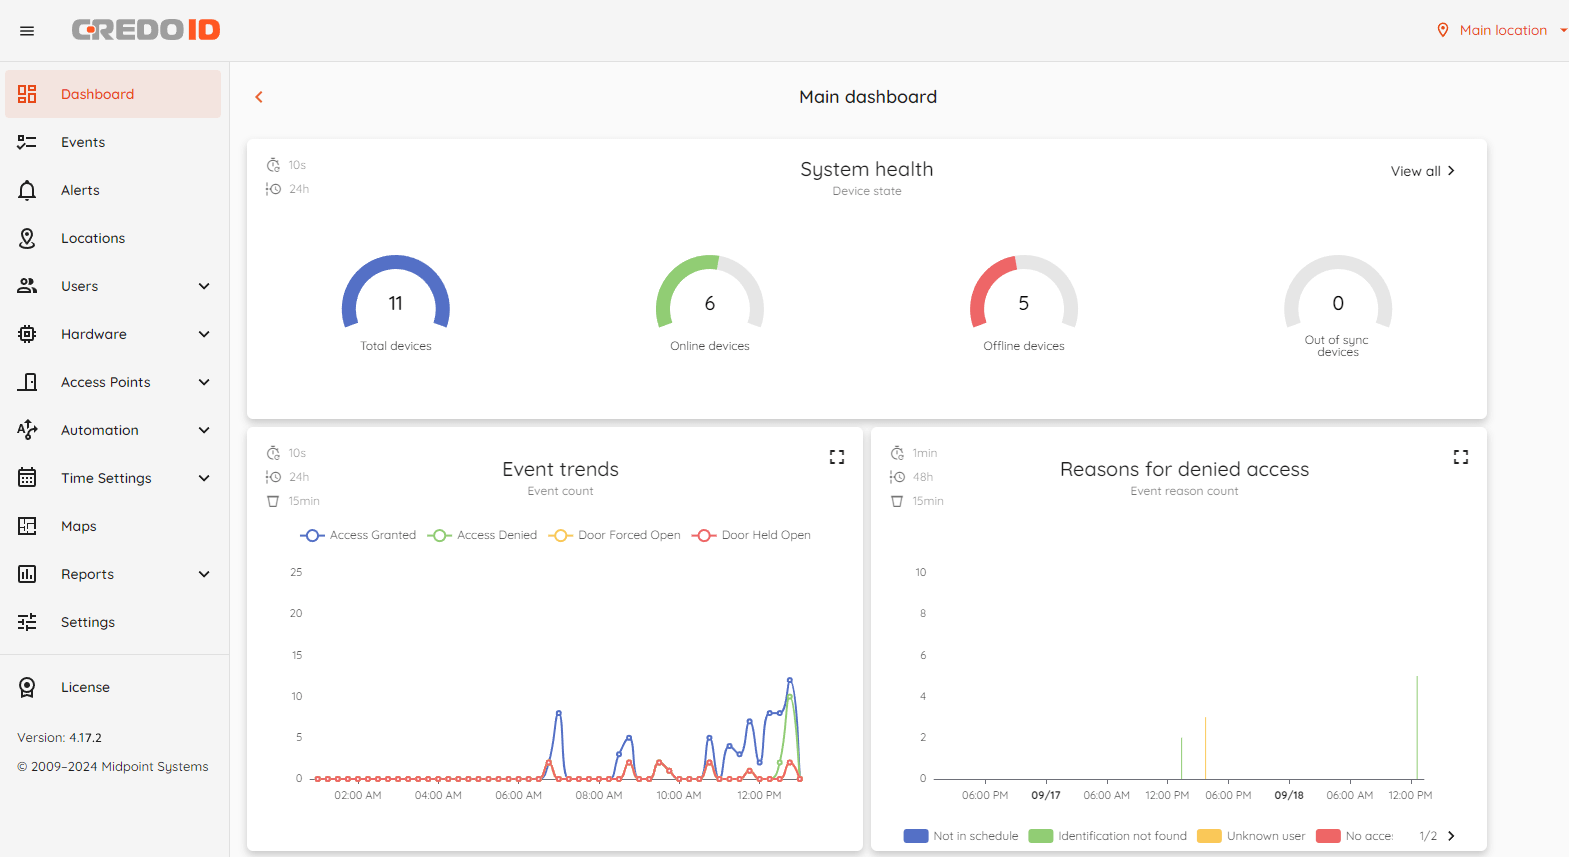Open Locations from the sidebar
Image resolution: width=1569 pixels, height=857 pixels.
113,238
